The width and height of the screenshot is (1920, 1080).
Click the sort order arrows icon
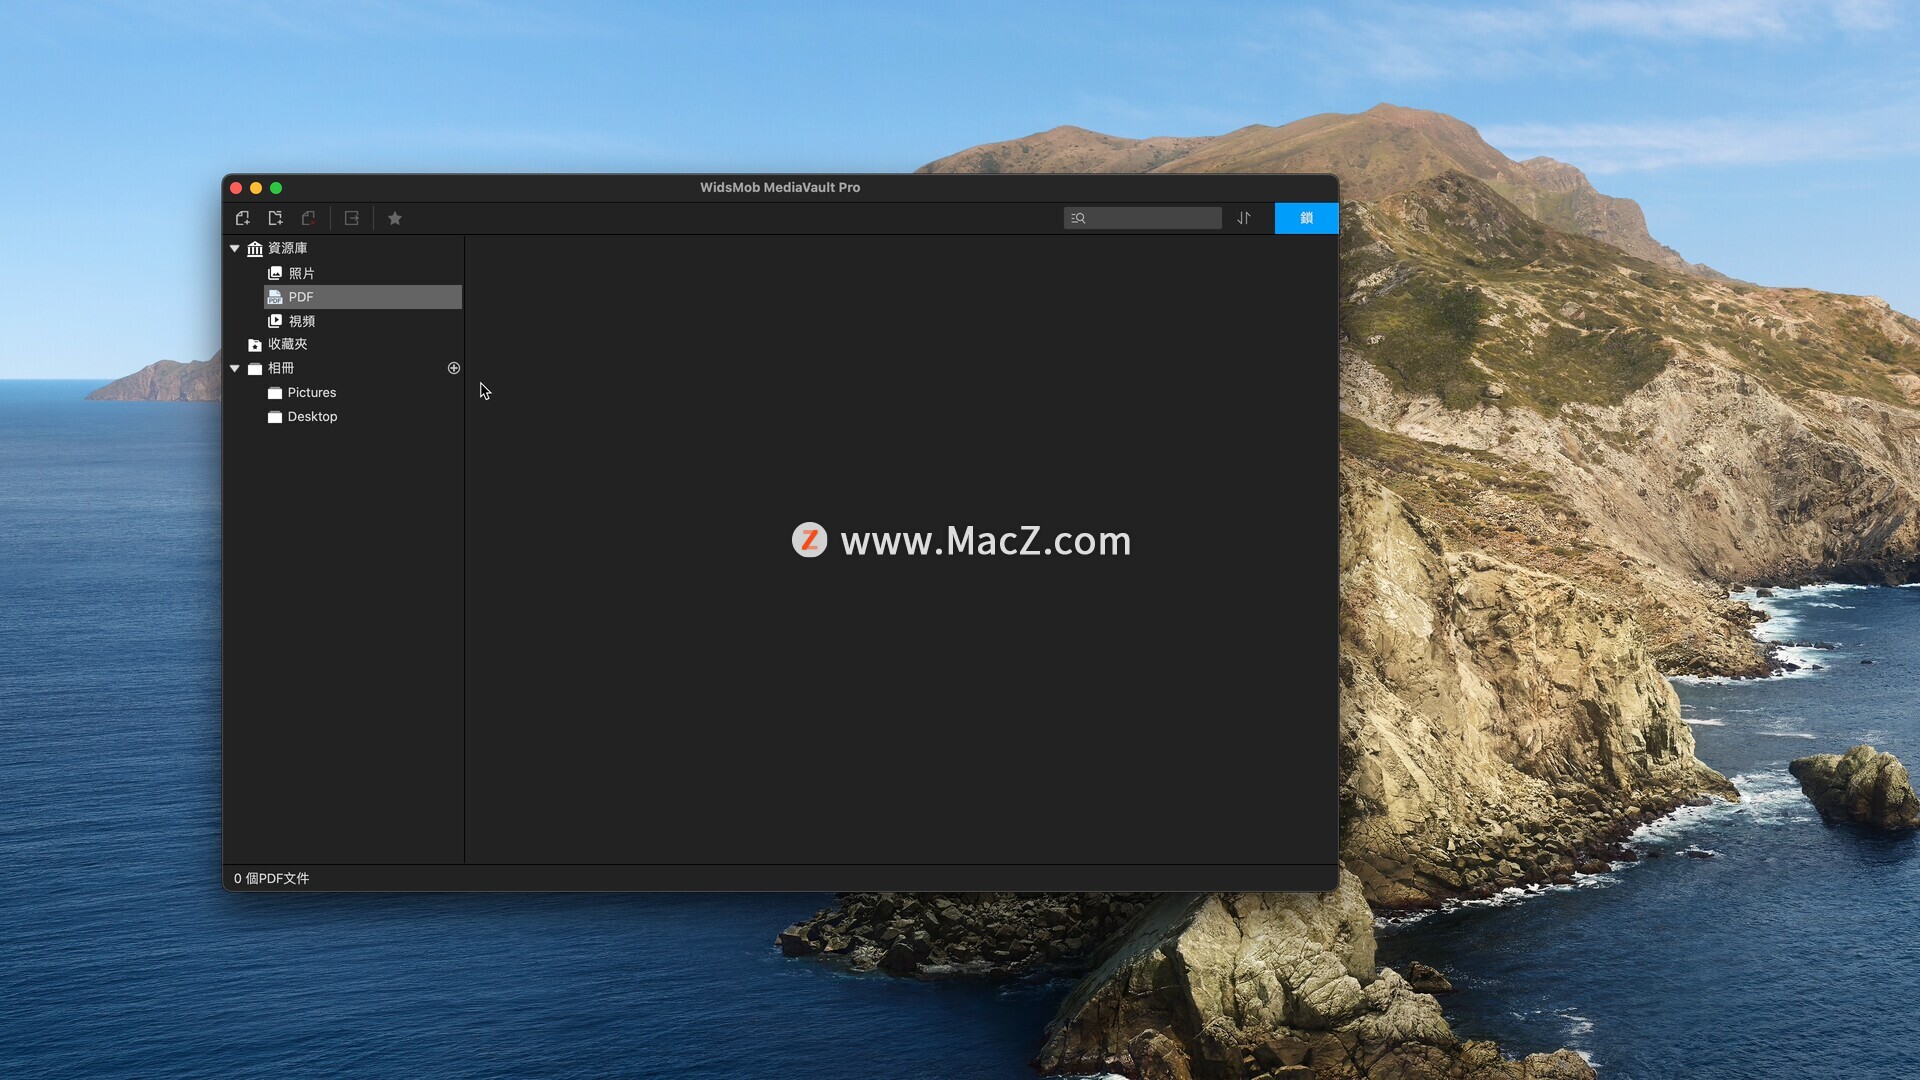pos(1244,218)
